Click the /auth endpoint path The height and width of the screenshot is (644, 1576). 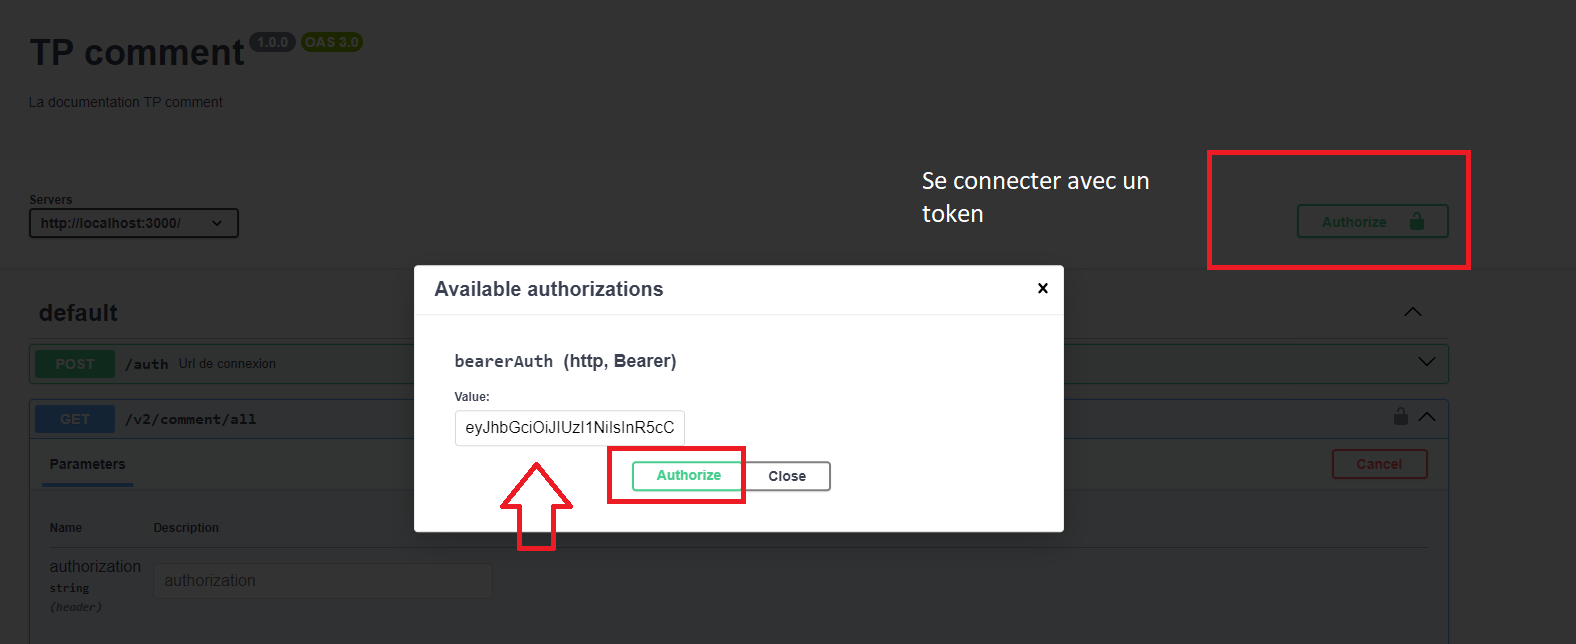(146, 364)
